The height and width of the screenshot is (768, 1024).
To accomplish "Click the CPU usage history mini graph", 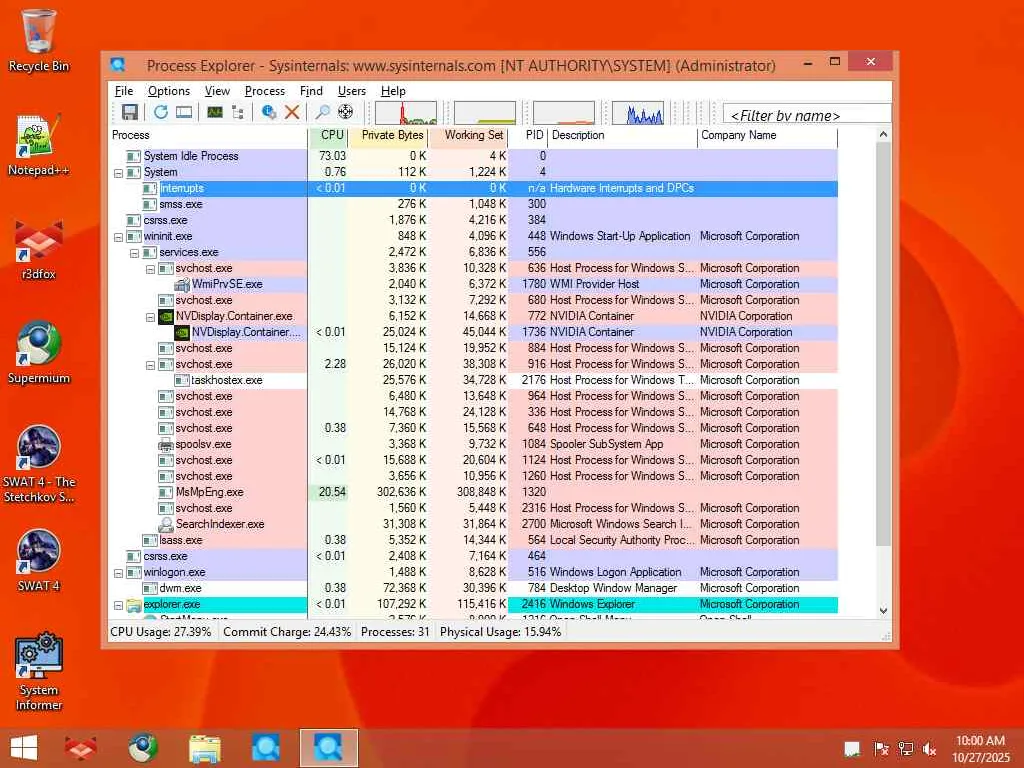I will pyautogui.click(x=406, y=112).
